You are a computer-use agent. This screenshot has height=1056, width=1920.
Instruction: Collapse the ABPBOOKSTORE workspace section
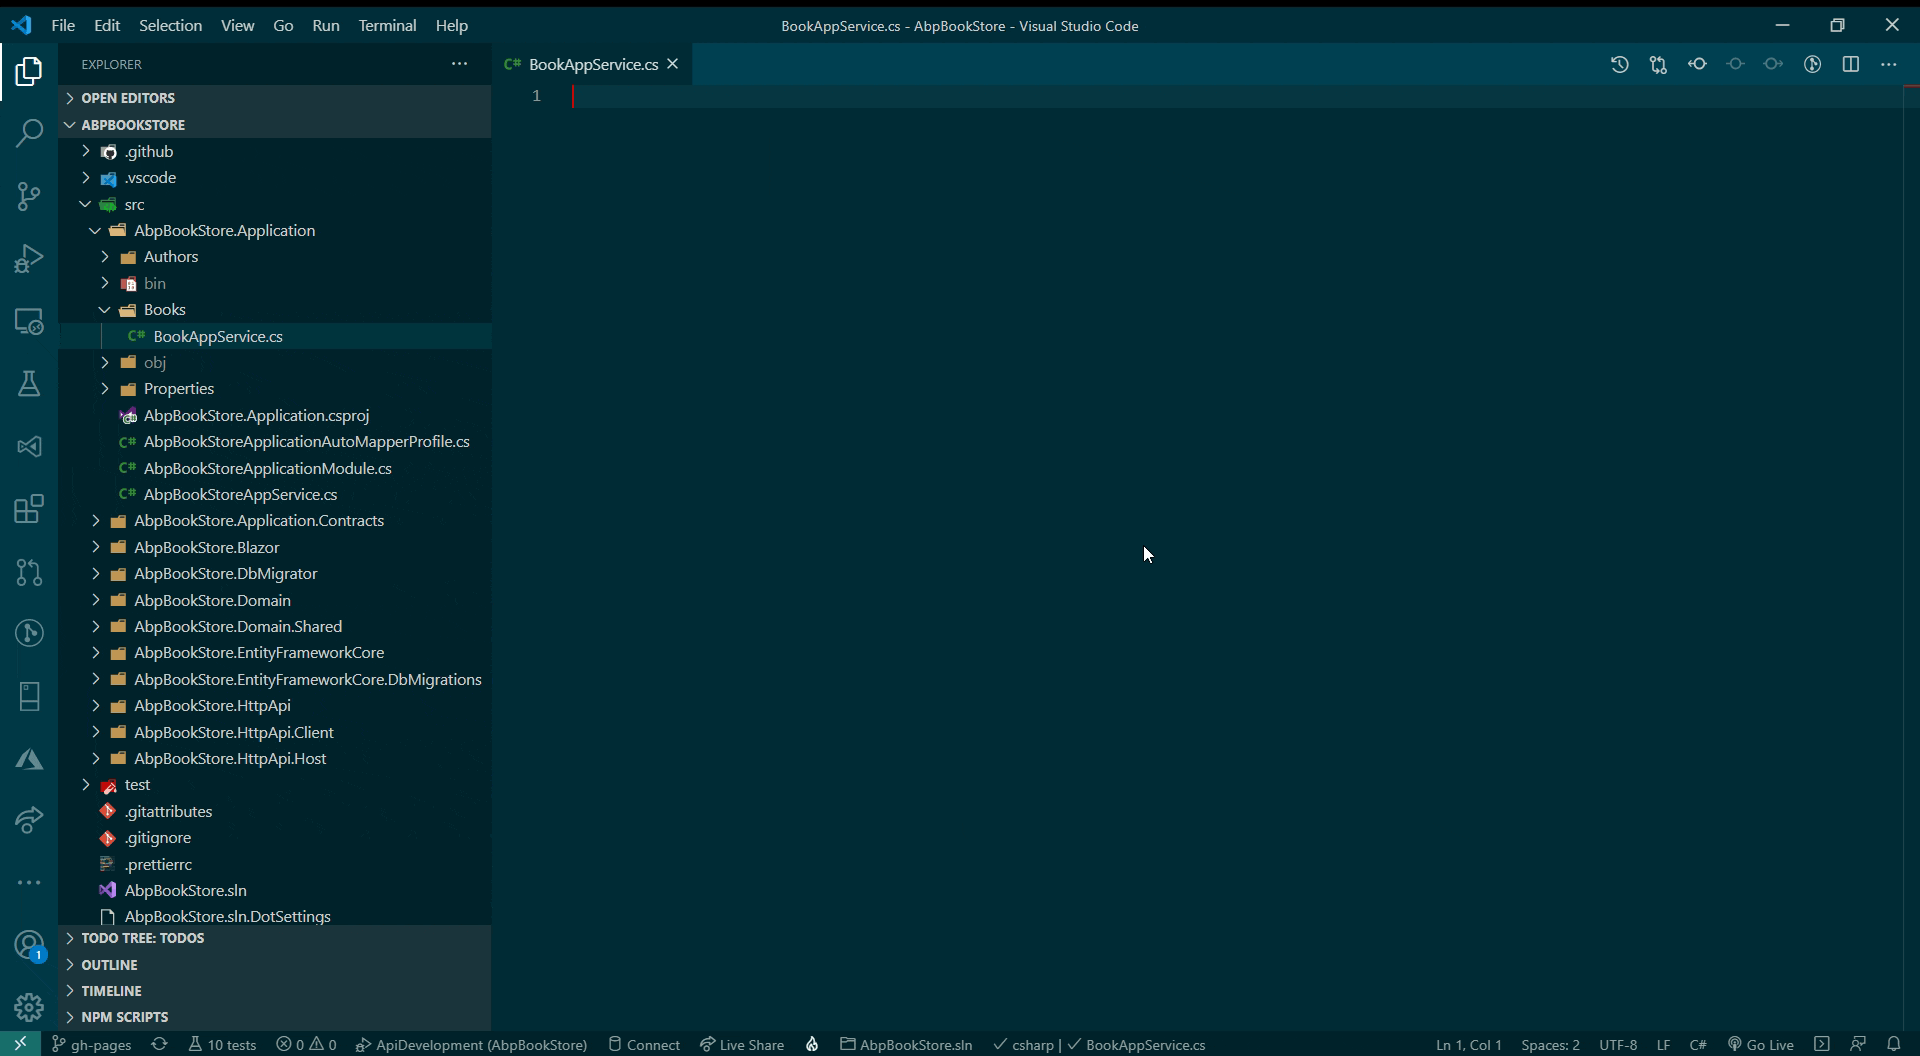[x=275, y=125]
